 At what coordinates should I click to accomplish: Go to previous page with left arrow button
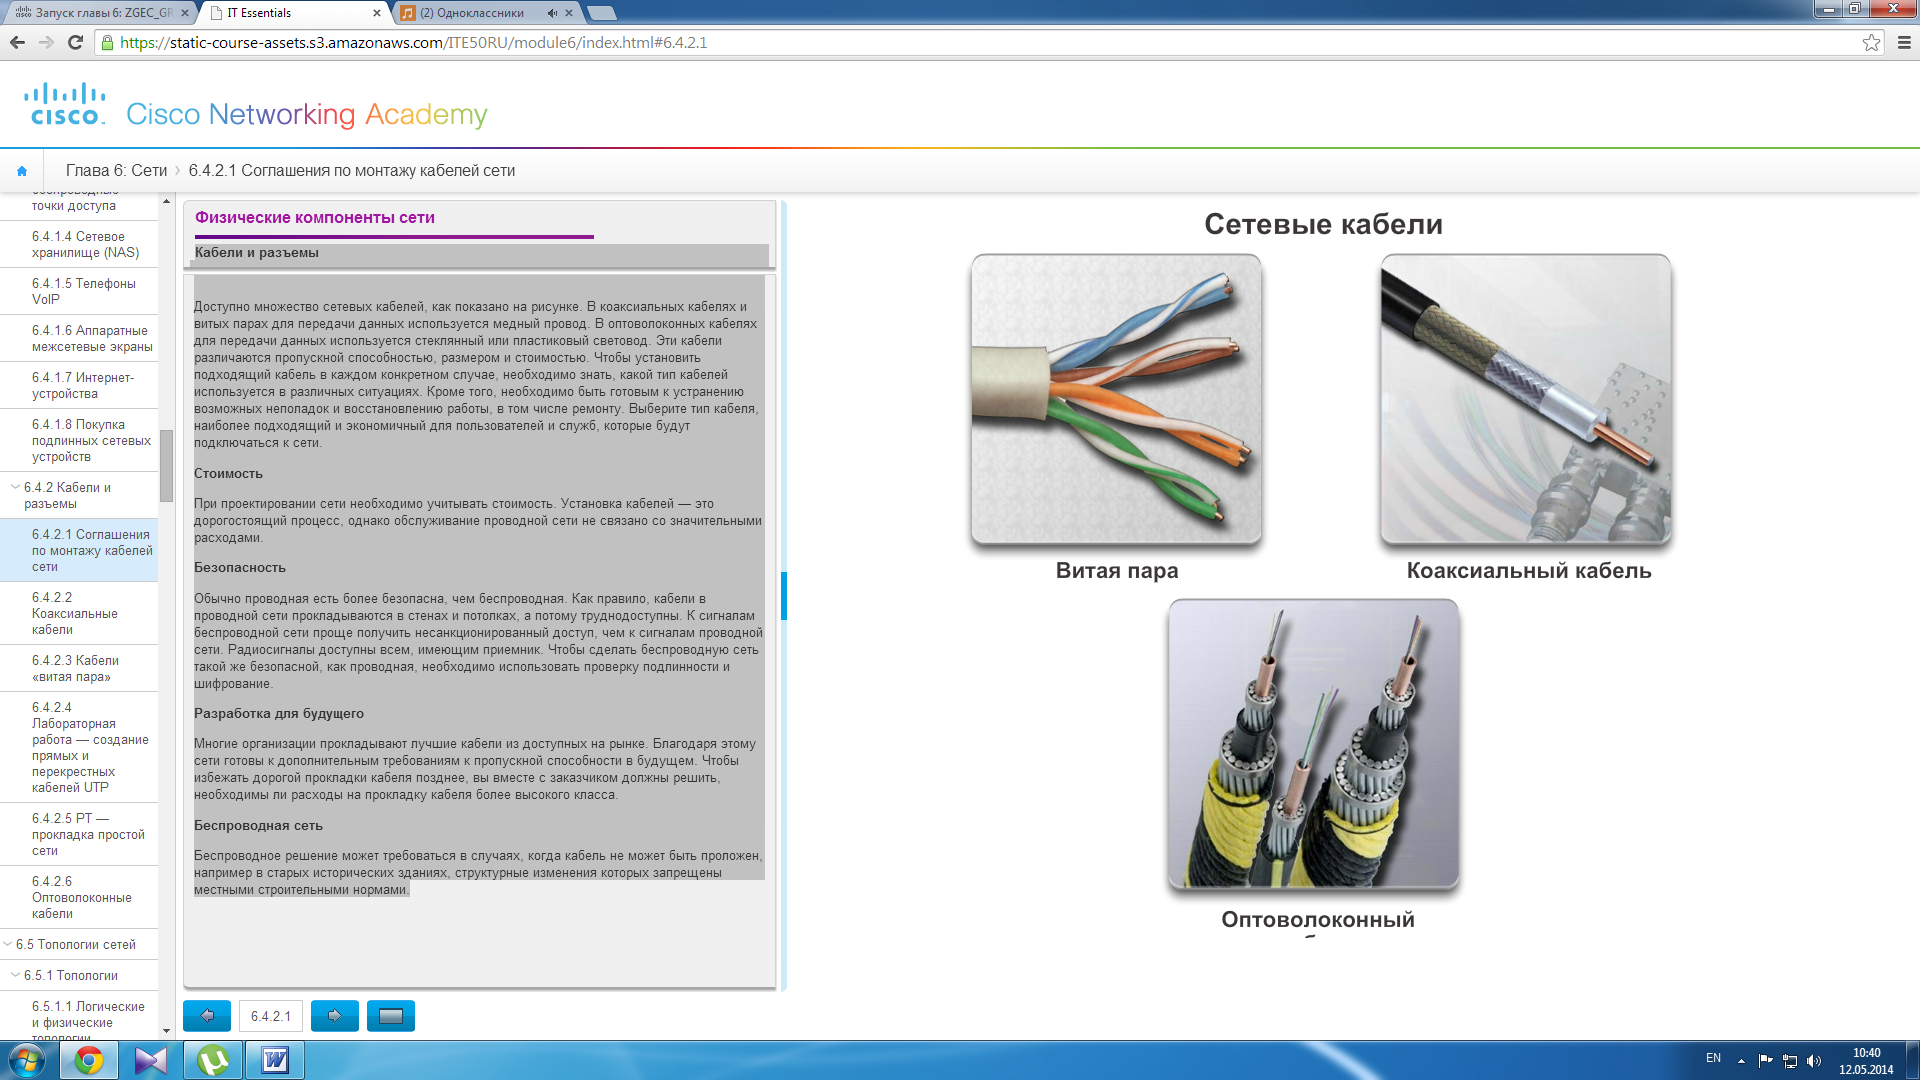pos(207,1016)
